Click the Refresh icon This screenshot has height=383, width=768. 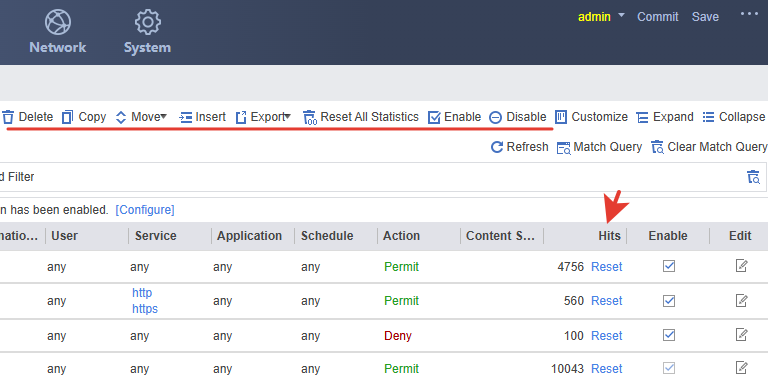coord(497,147)
